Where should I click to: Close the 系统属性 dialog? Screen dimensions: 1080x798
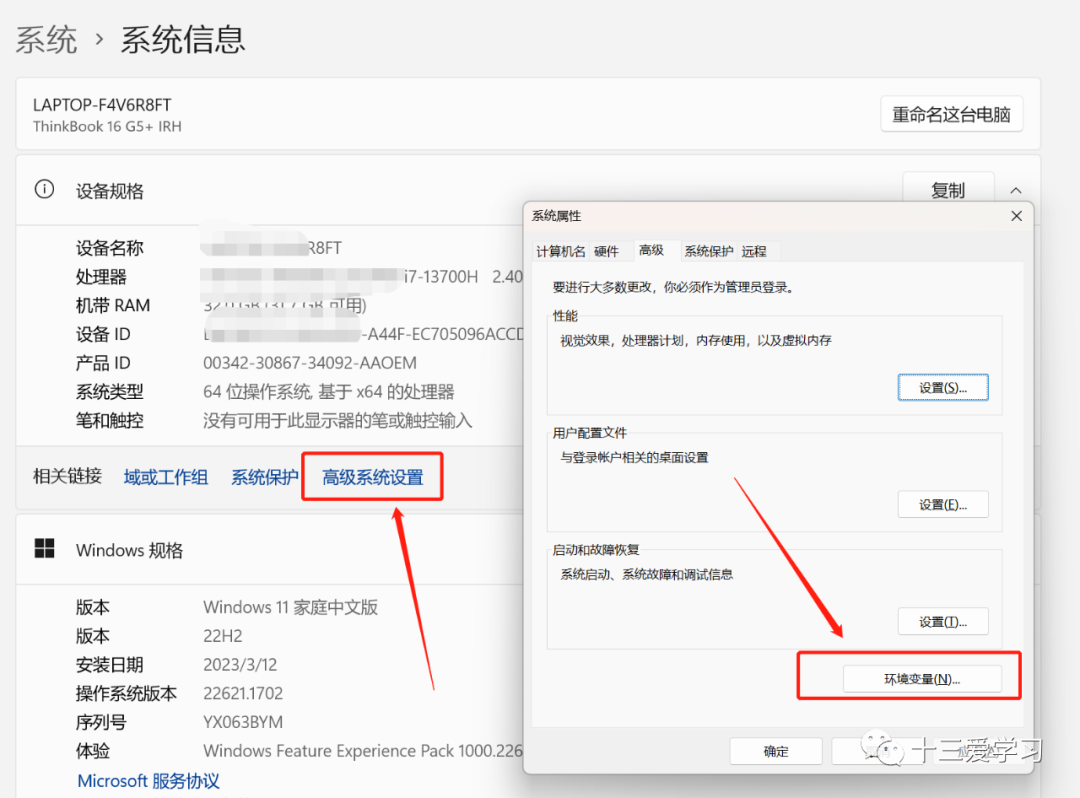pos(1017,215)
